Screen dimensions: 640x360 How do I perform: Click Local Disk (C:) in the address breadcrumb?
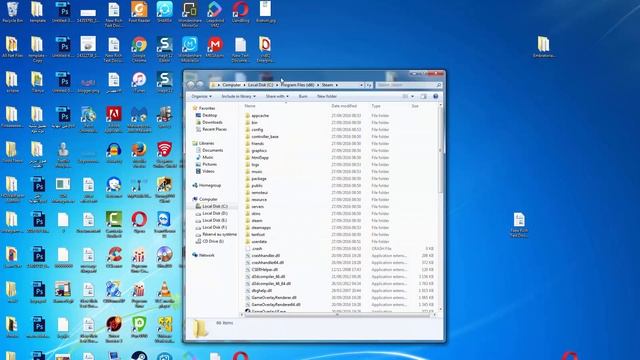pyautogui.click(x=260, y=85)
